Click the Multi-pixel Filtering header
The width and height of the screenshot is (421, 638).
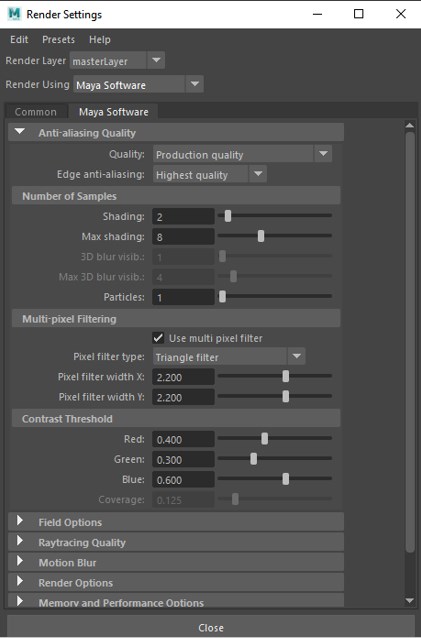(x=176, y=318)
